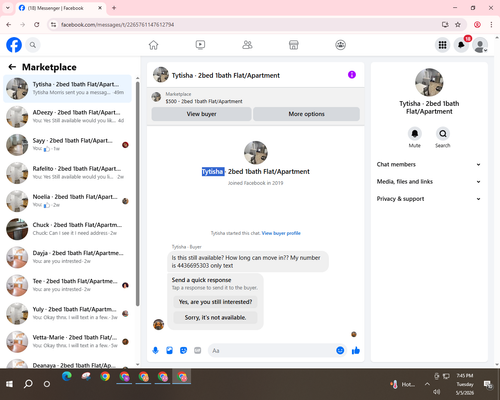
Task: Open the Marketplace tab in top navigation
Action: click(294, 45)
